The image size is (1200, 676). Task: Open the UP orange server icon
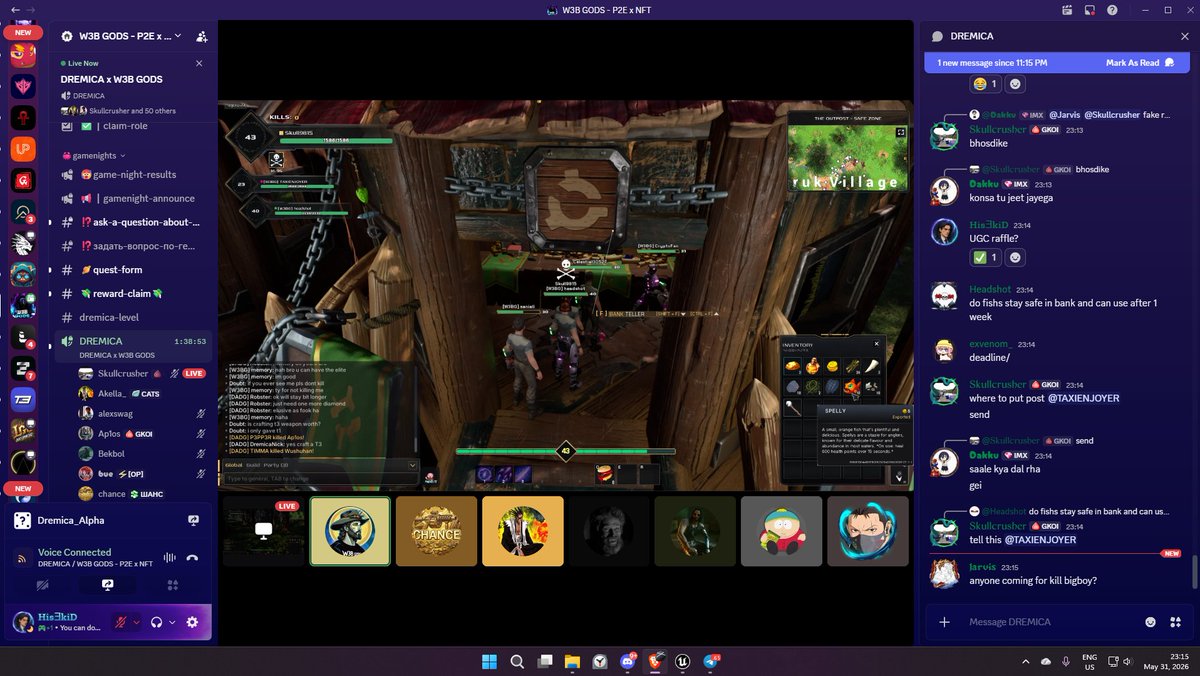[x=24, y=149]
